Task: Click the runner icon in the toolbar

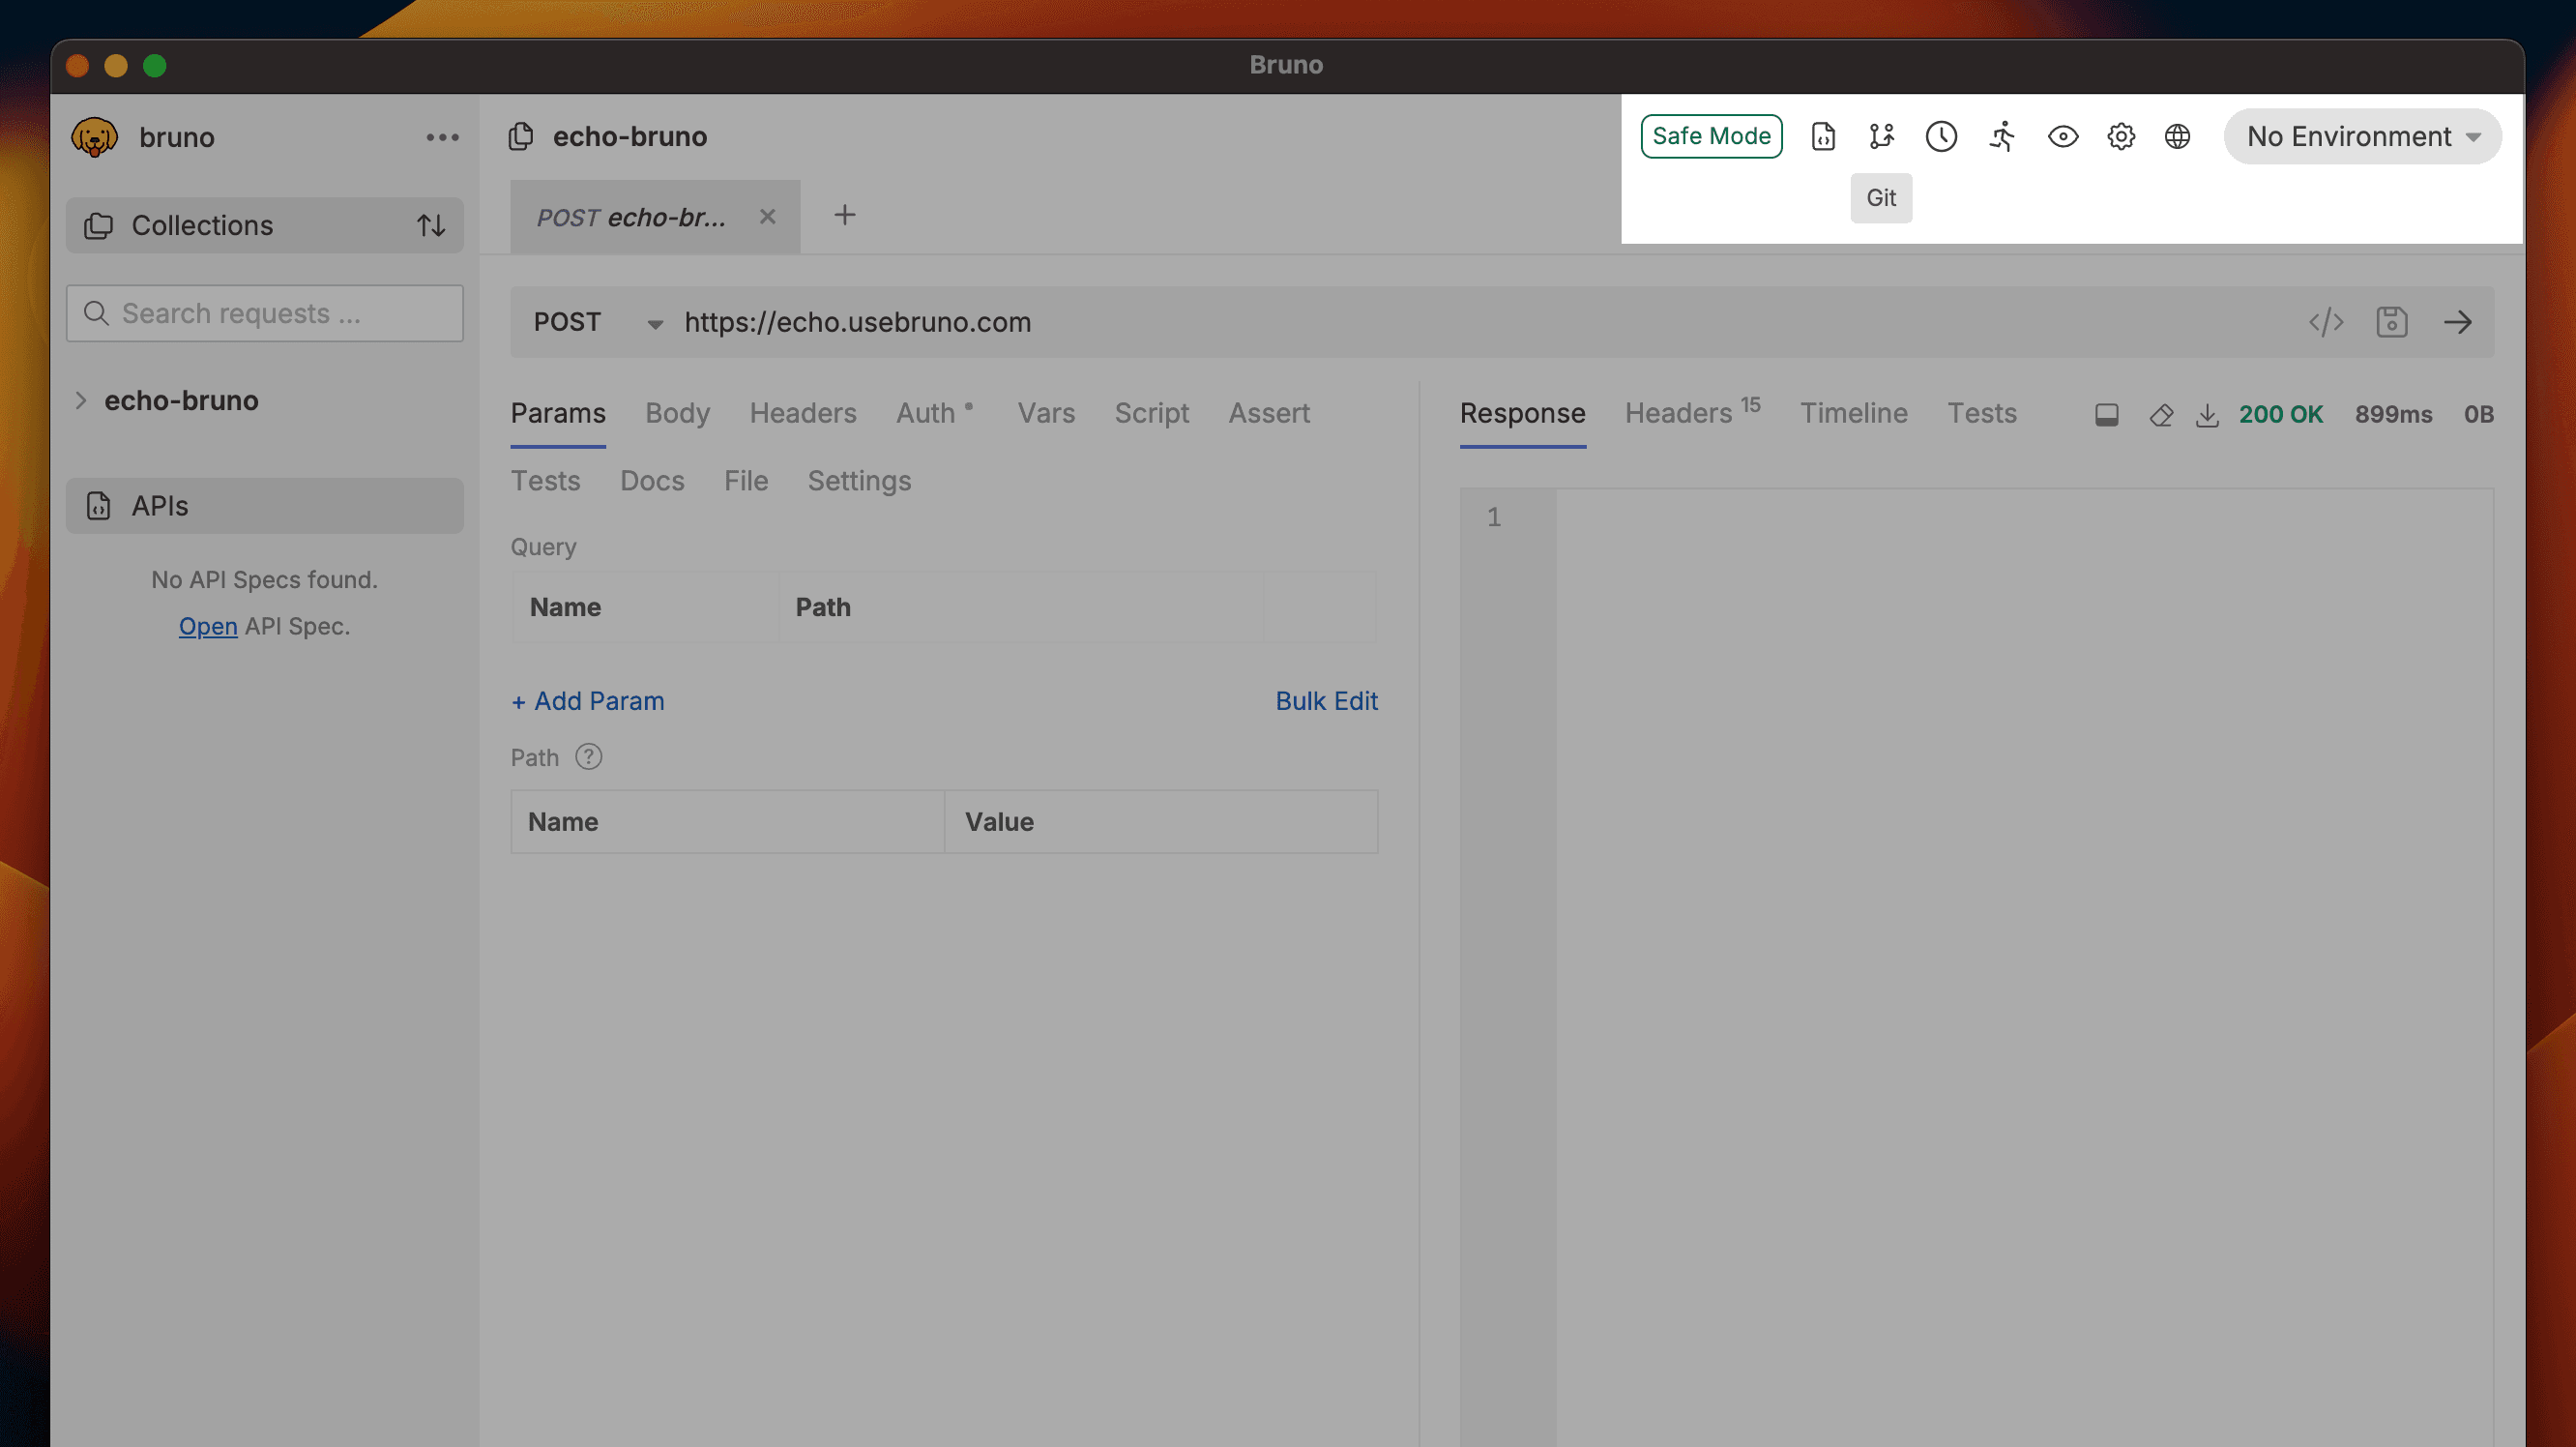Action: 2002,136
